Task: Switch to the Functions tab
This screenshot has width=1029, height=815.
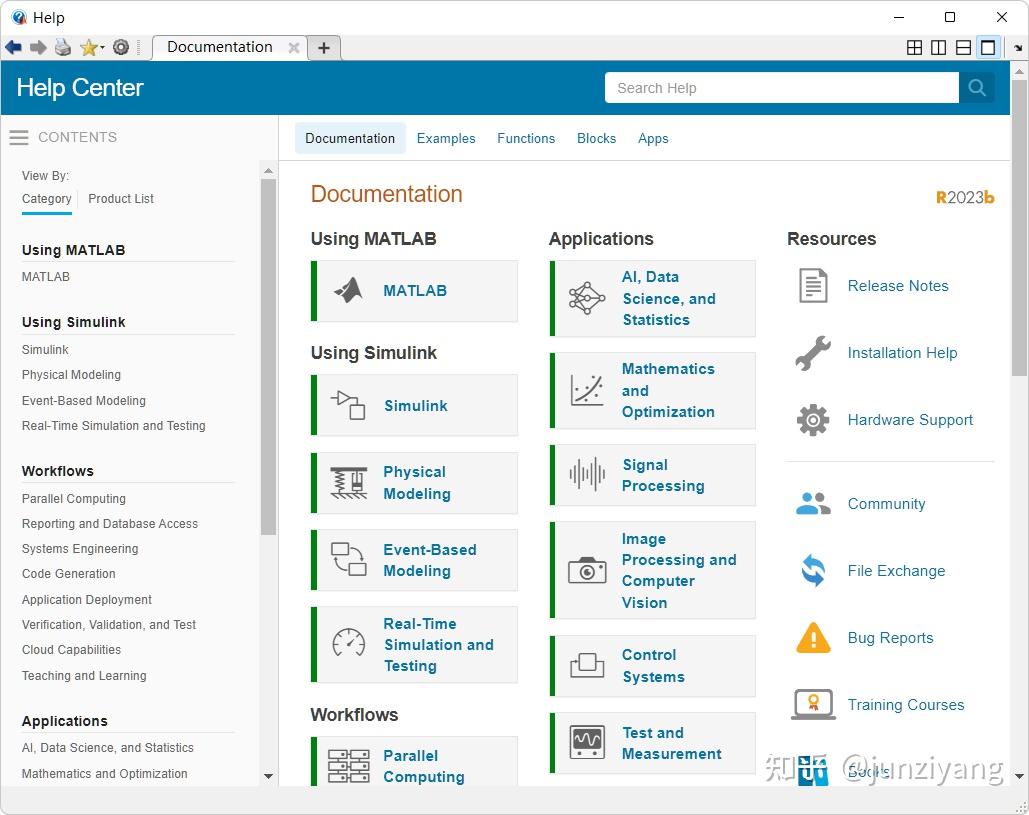Action: (x=526, y=138)
